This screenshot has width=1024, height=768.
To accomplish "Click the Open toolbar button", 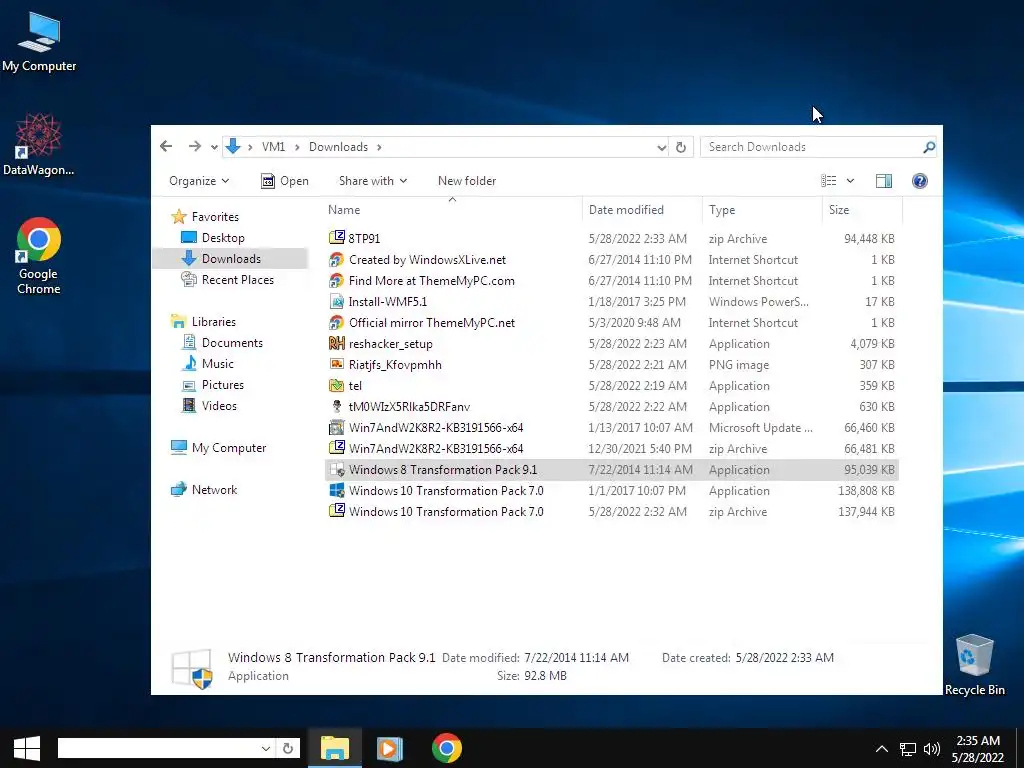I will click(285, 181).
